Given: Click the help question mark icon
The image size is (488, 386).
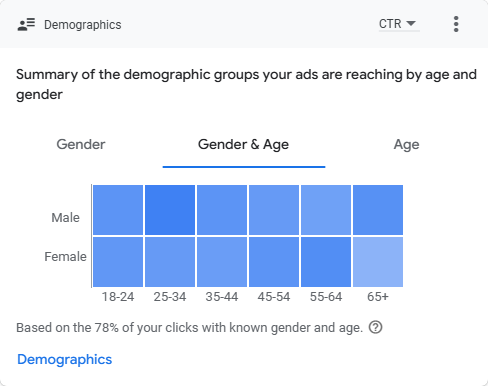Looking at the screenshot, I should point(375,327).
